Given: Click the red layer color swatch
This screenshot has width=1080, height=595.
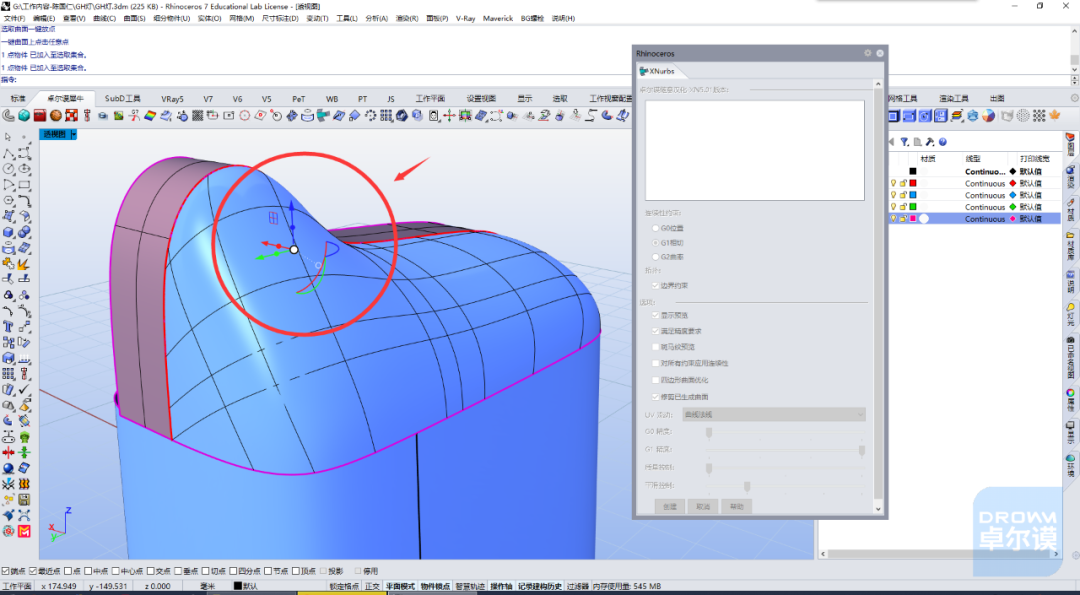Looking at the screenshot, I should (913, 183).
